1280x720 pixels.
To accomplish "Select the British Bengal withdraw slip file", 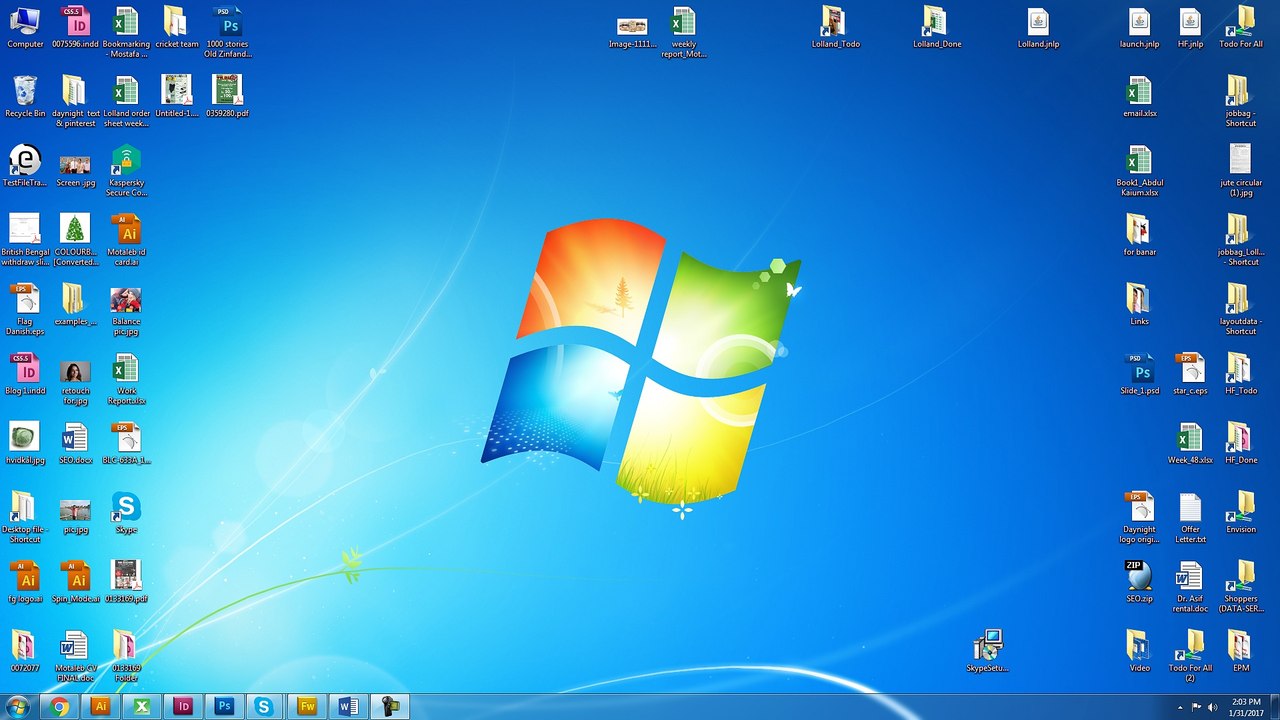I will [25, 240].
